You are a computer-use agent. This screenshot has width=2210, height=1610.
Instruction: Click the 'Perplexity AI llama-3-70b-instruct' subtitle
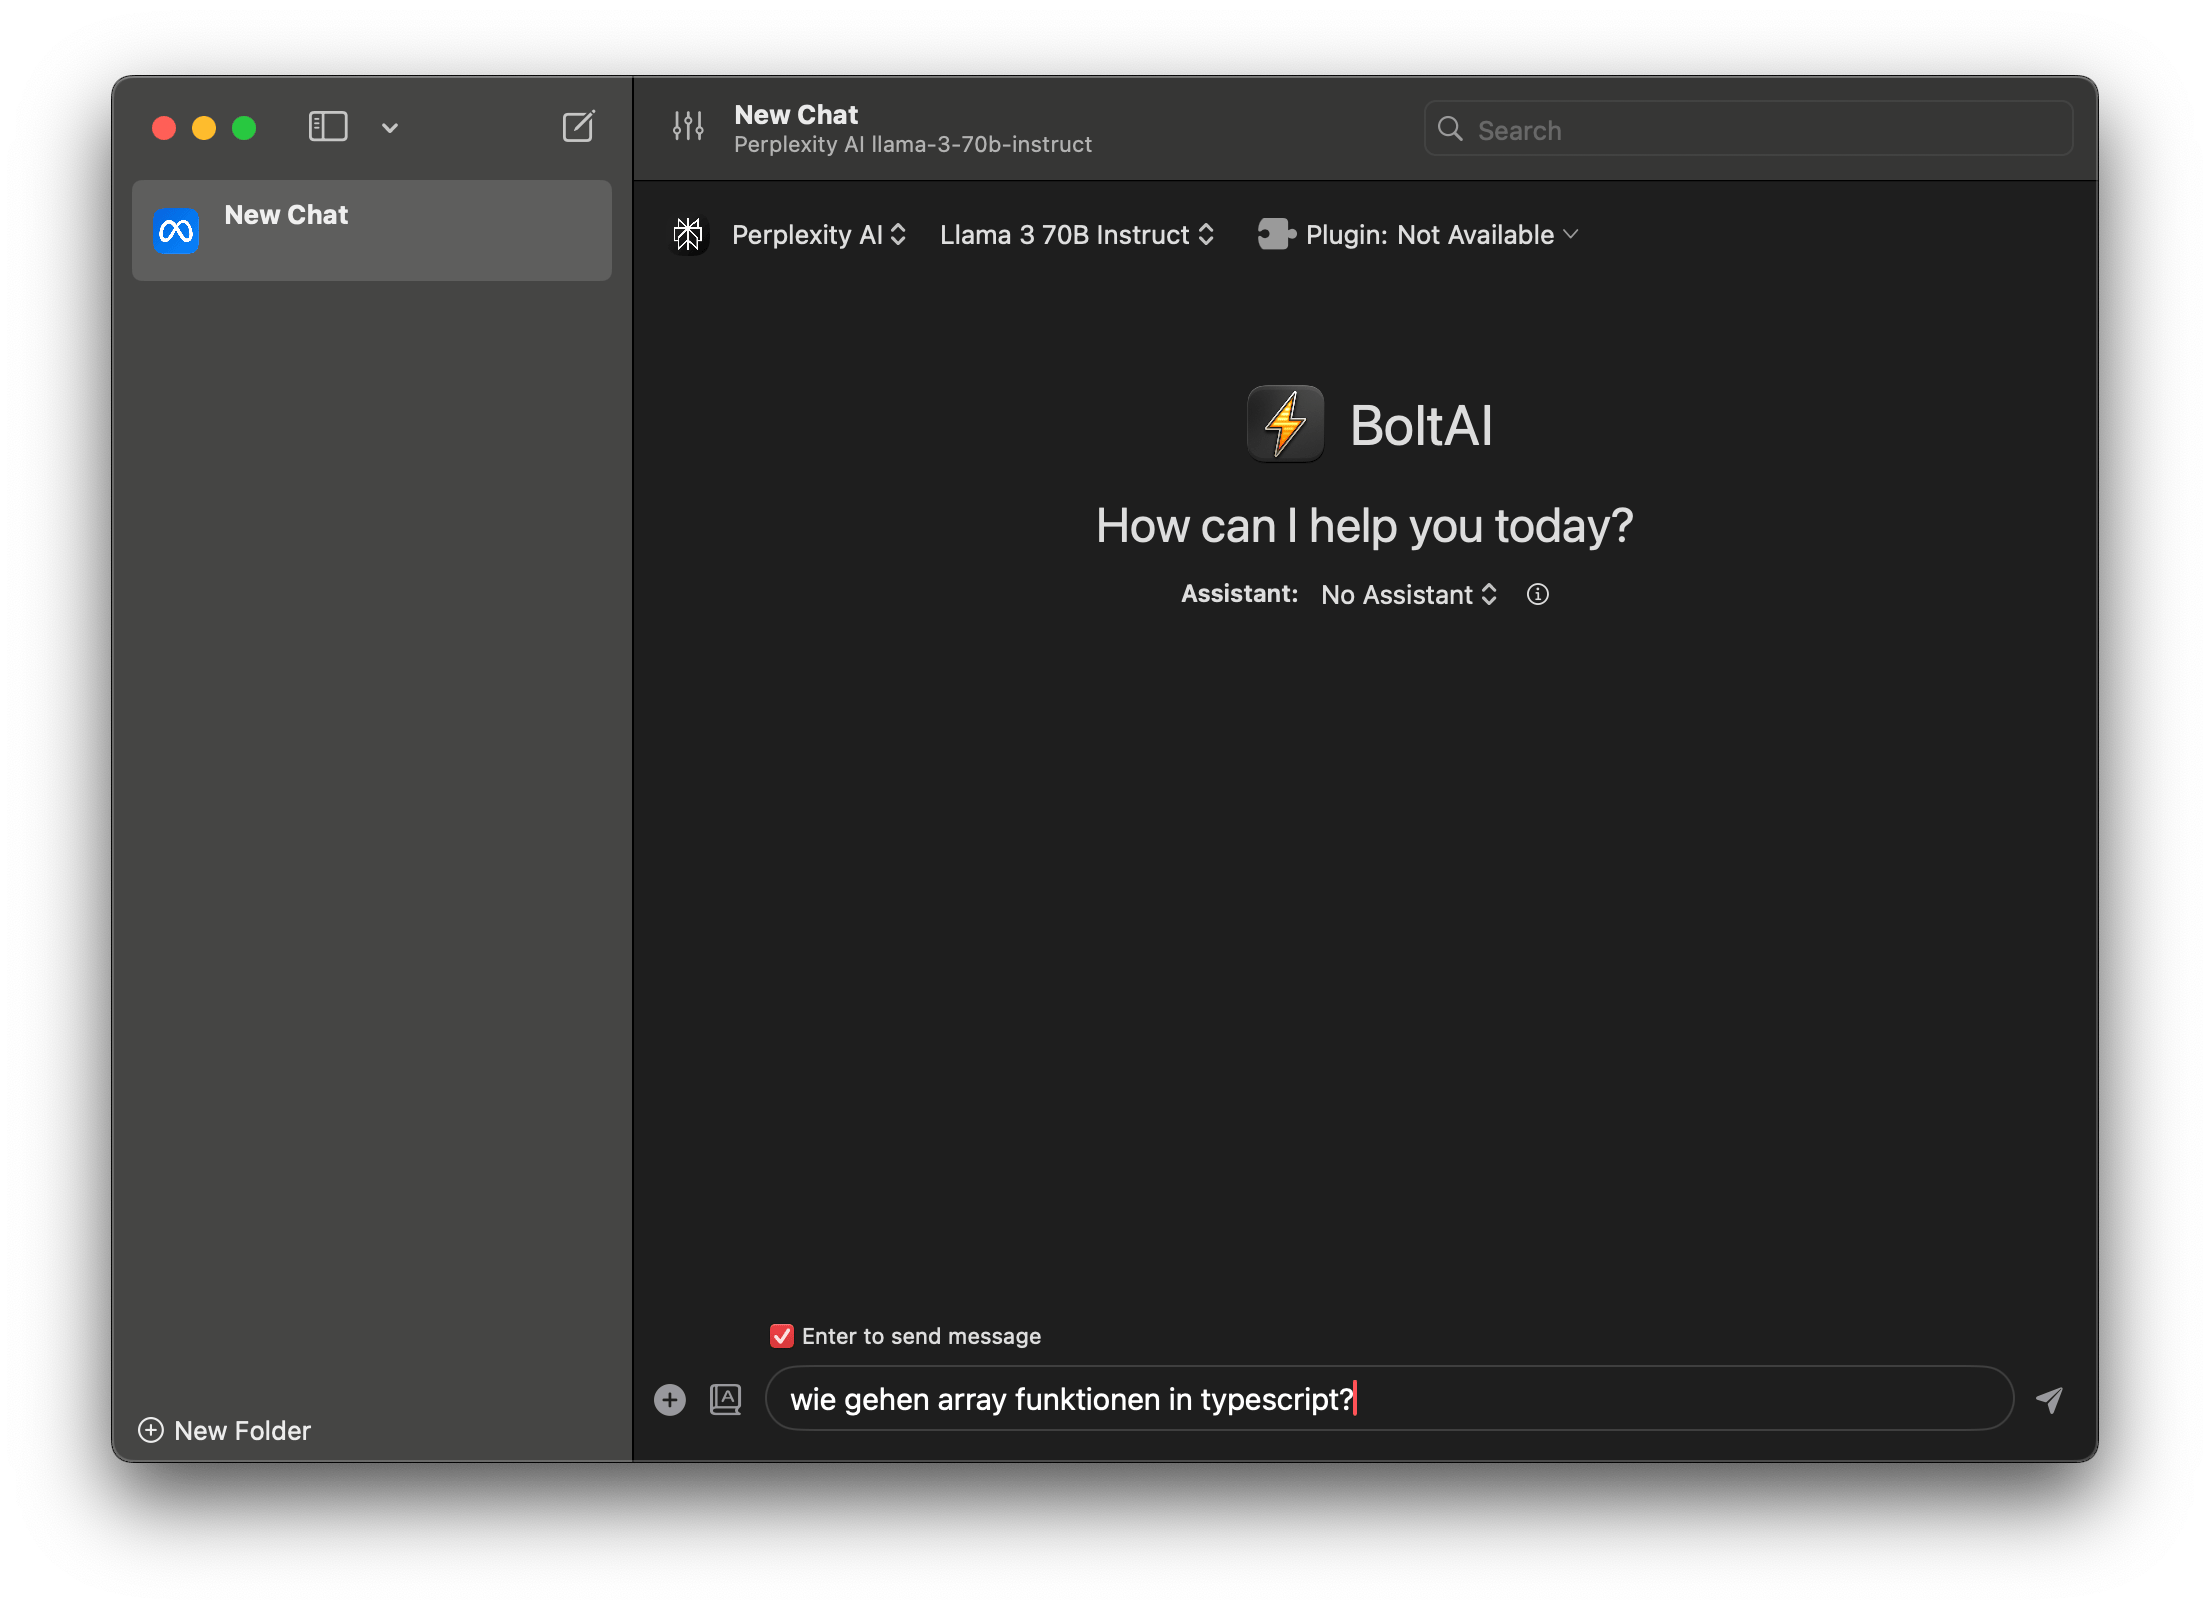(913, 145)
